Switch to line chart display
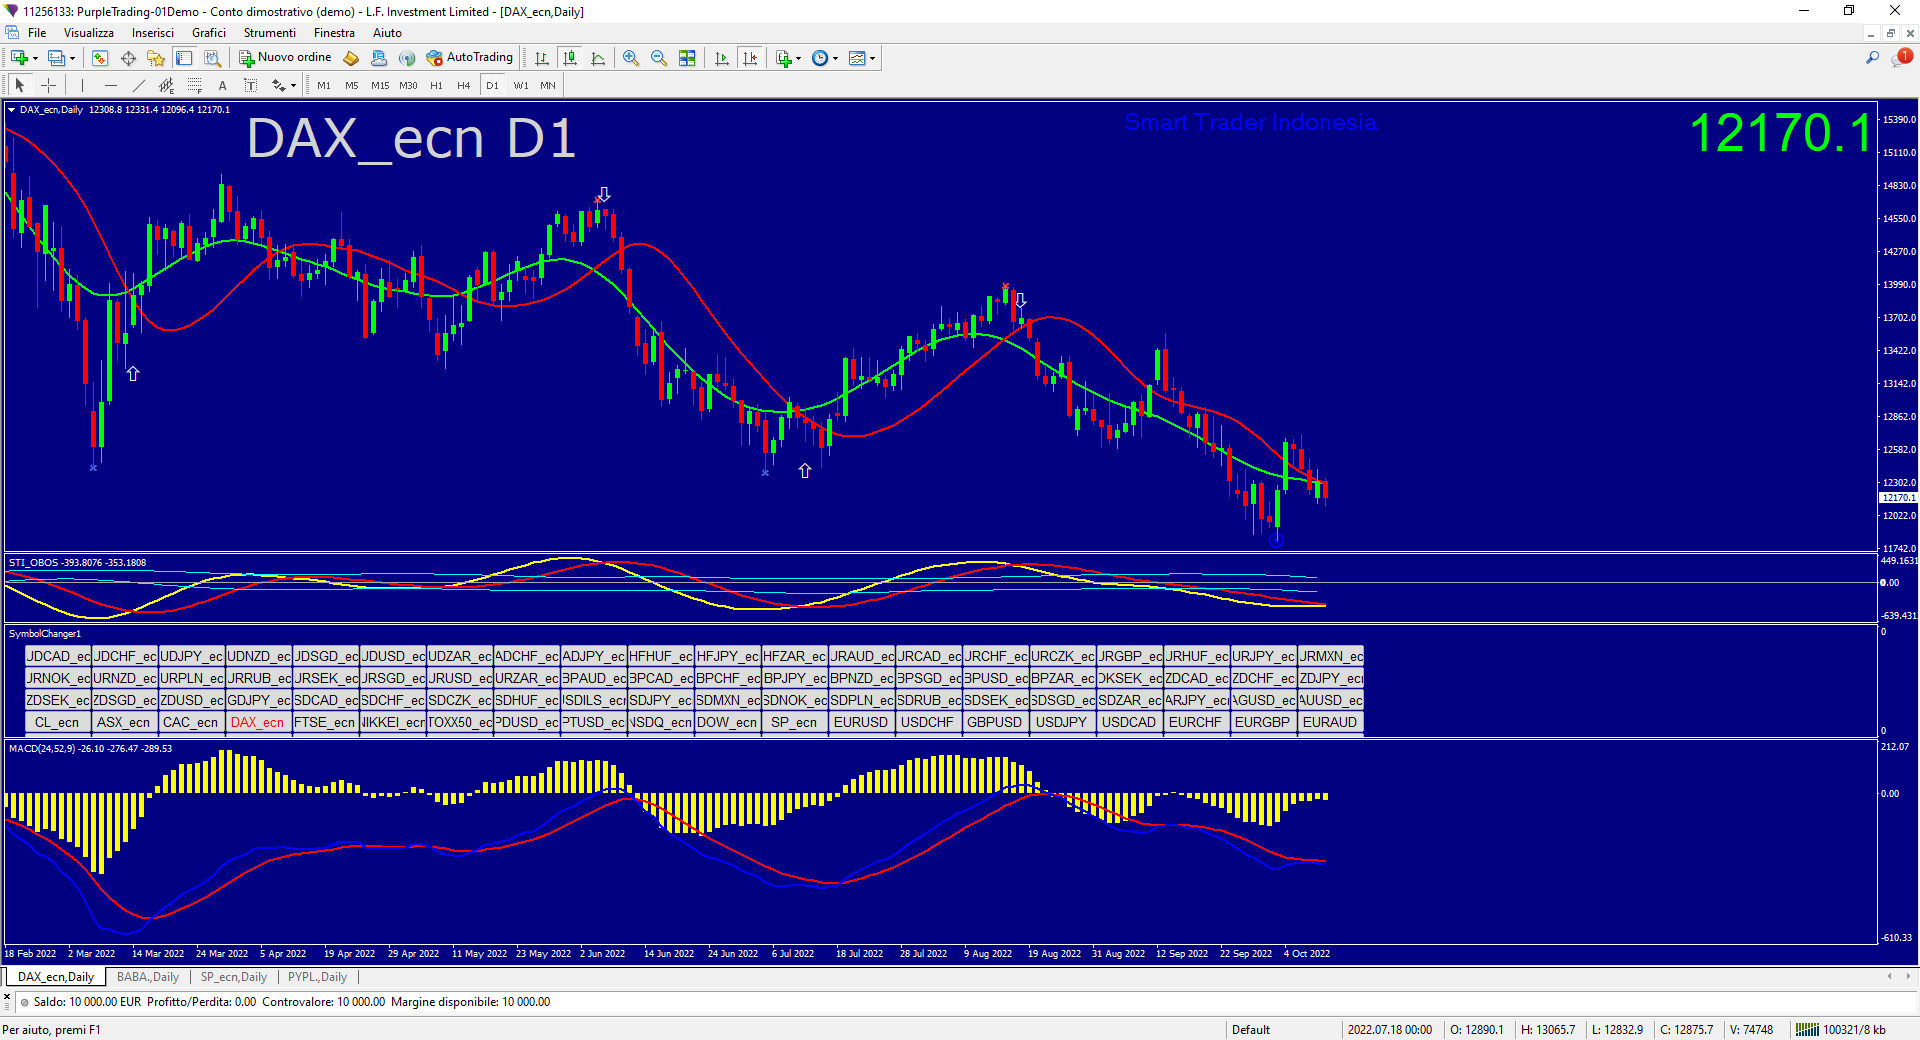Image resolution: width=1920 pixels, height=1040 pixels. pos(598,58)
